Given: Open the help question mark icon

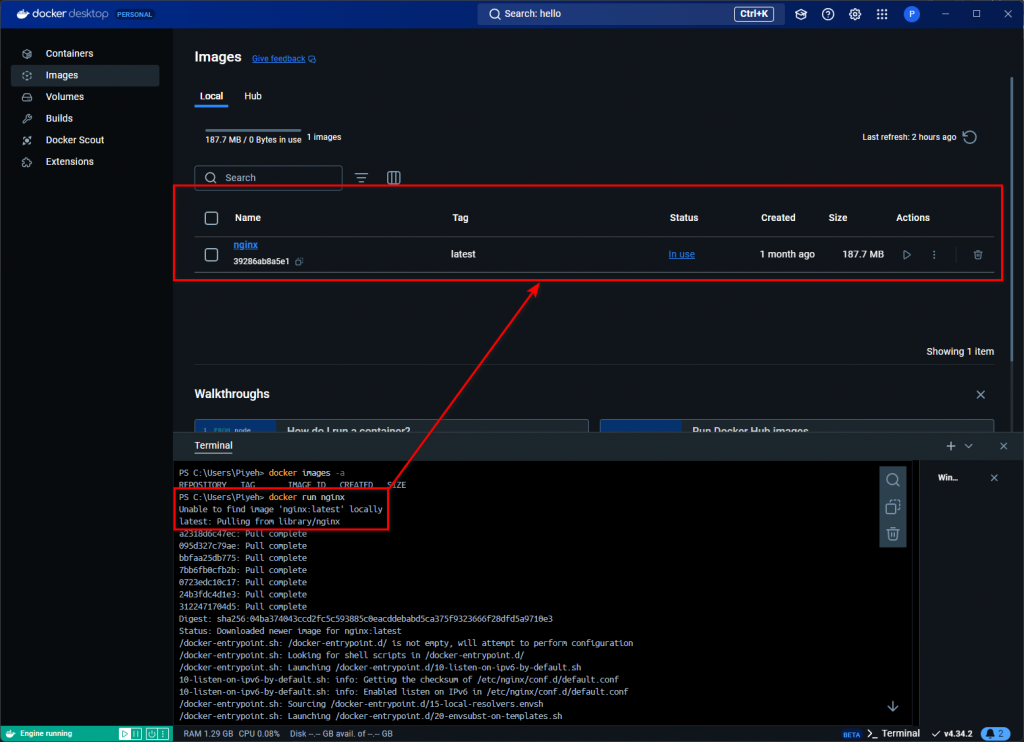Looking at the screenshot, I should (x=827, y=14).
